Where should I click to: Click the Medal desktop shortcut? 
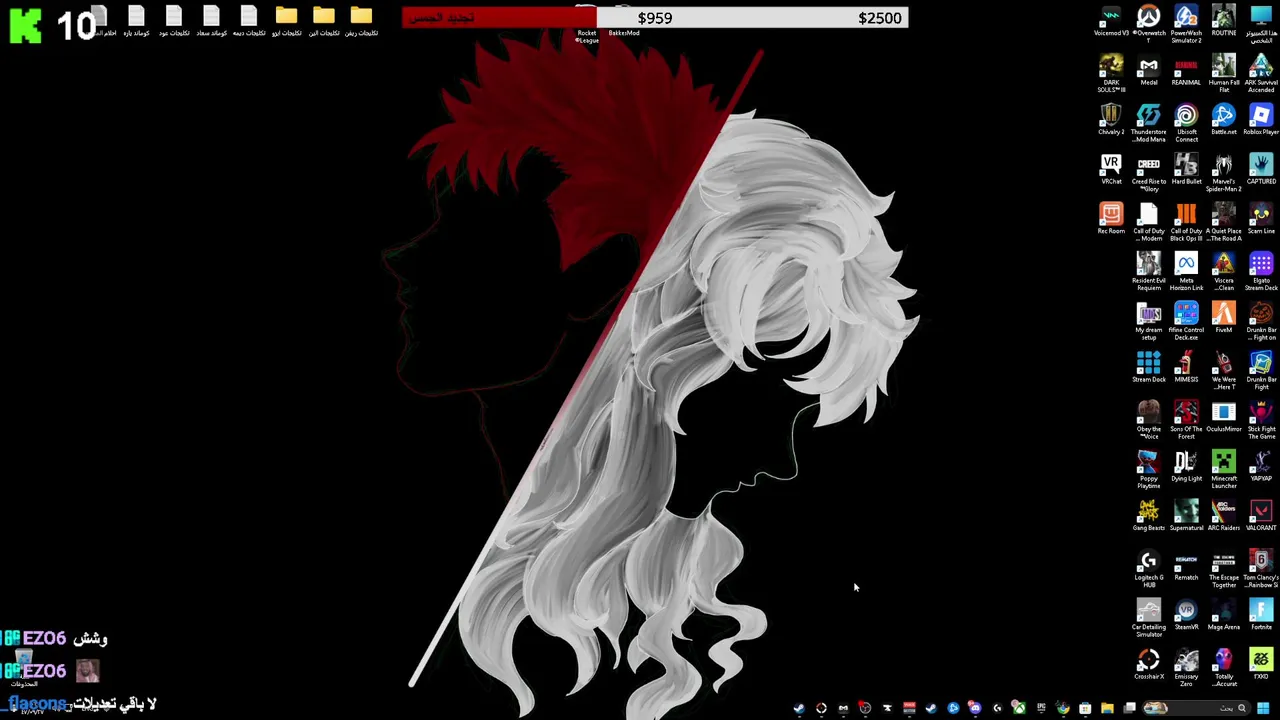click(x=1148, y=71)
